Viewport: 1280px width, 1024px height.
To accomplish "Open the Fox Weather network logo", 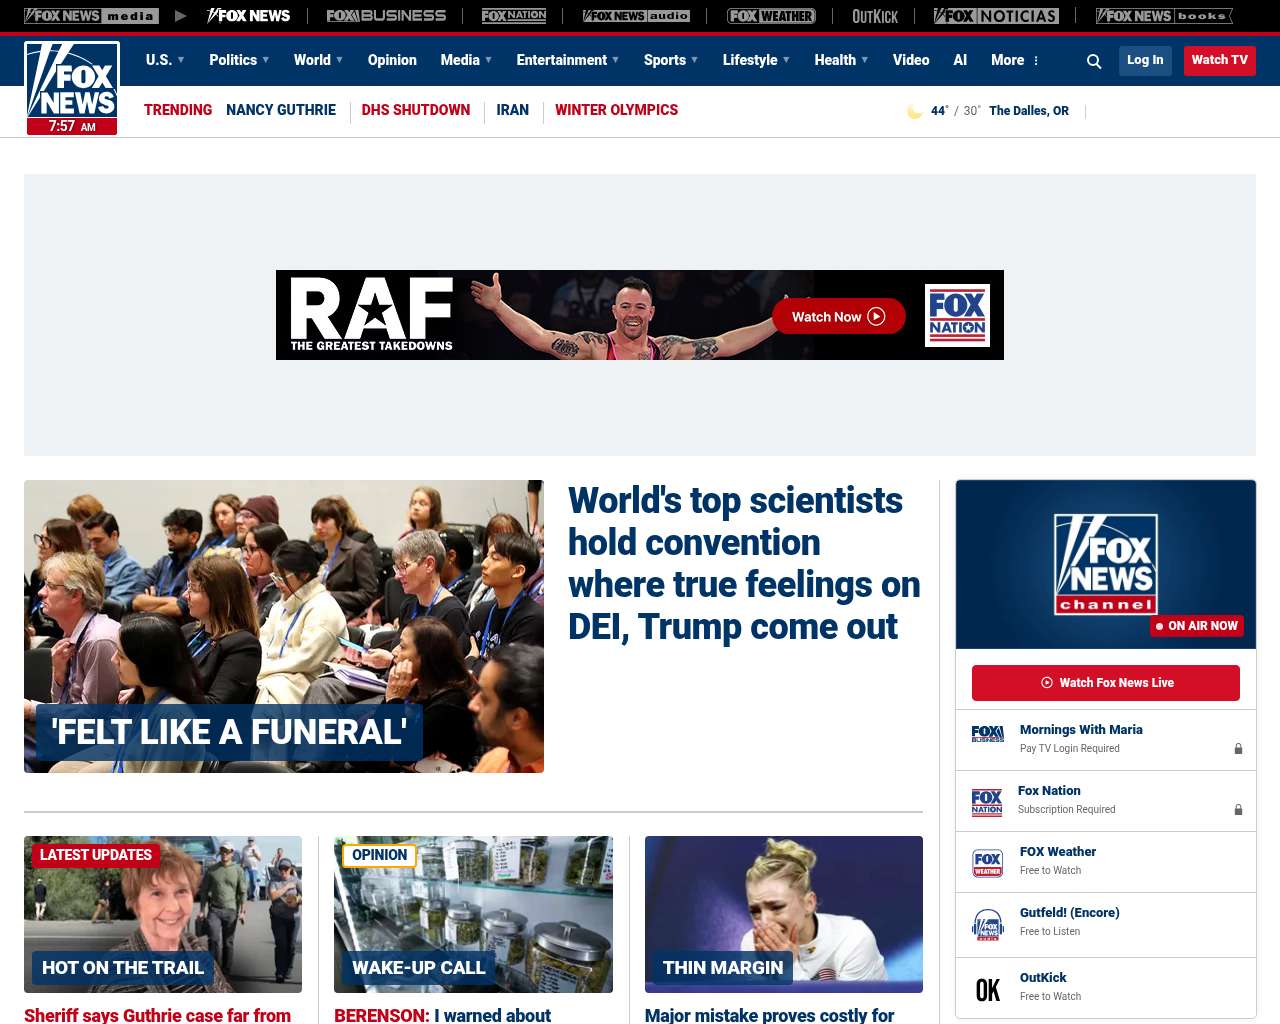I will (x=771, y=16).
